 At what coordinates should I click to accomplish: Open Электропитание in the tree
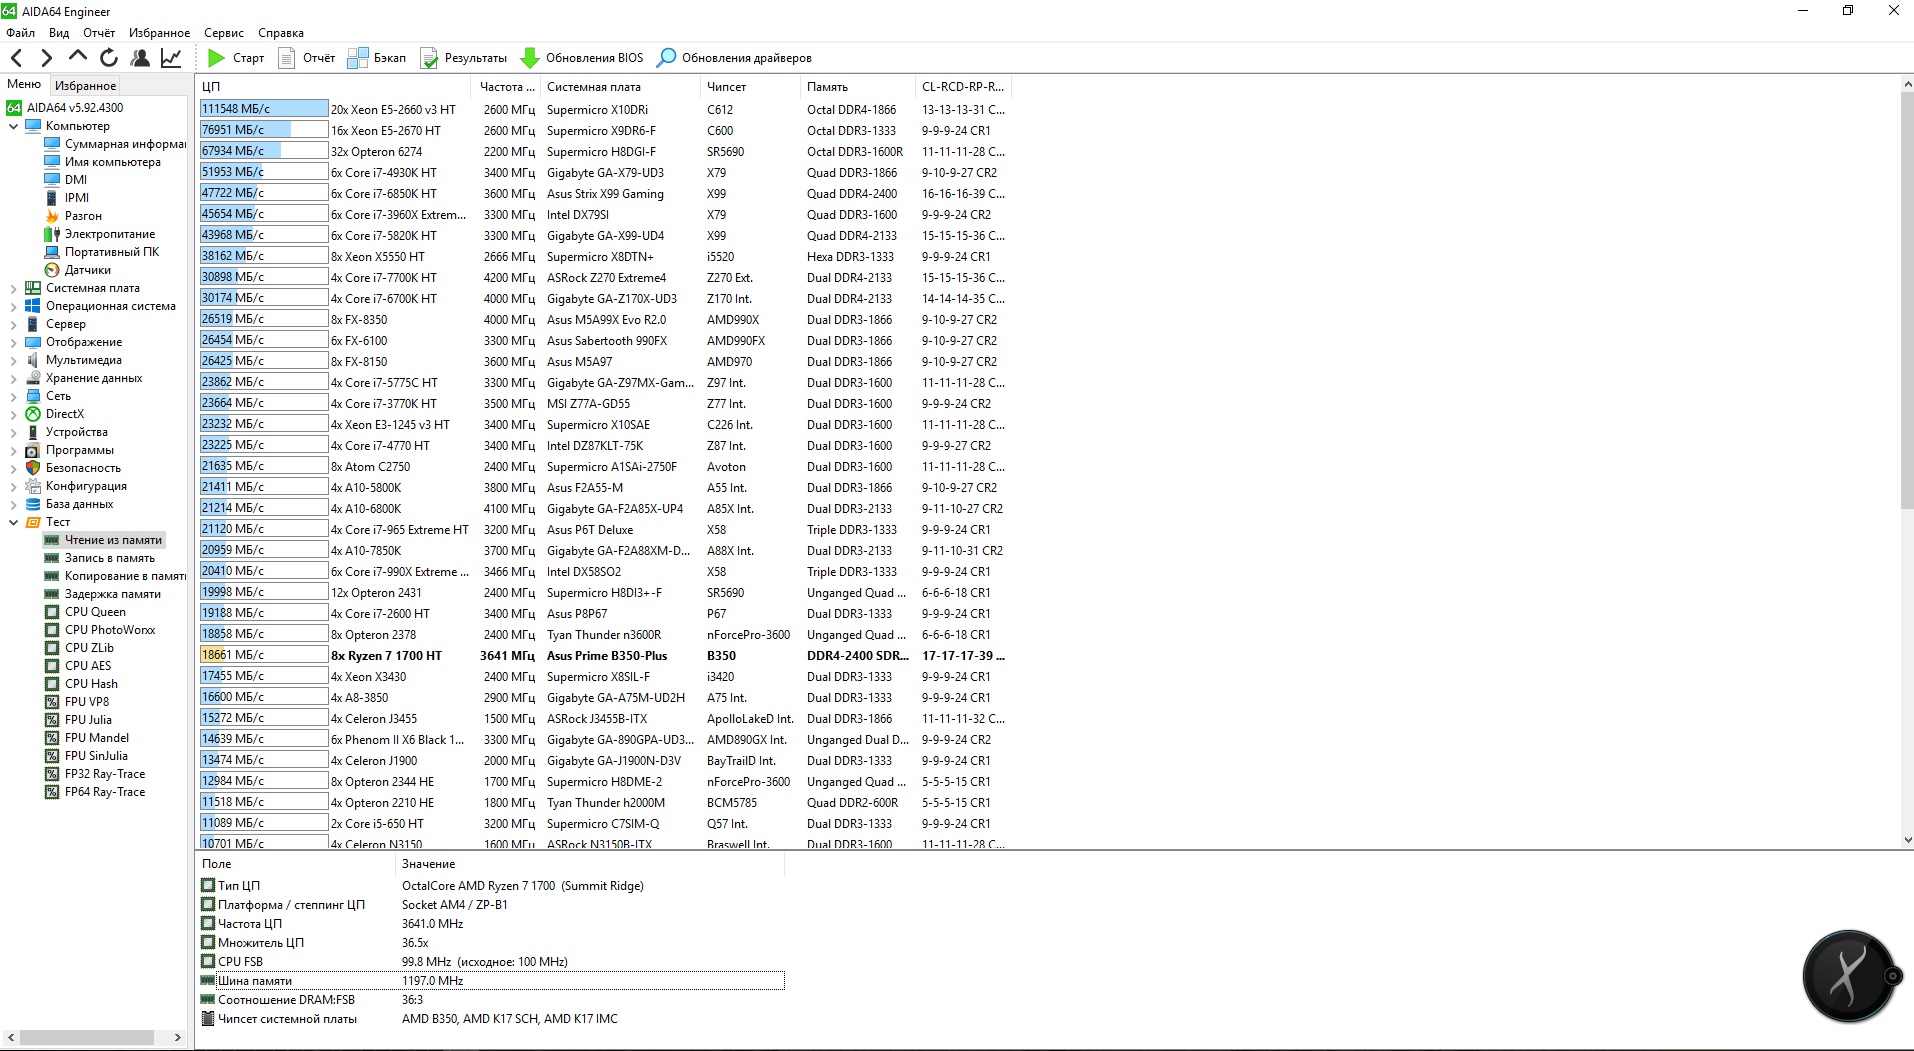(x=100, y=234)
